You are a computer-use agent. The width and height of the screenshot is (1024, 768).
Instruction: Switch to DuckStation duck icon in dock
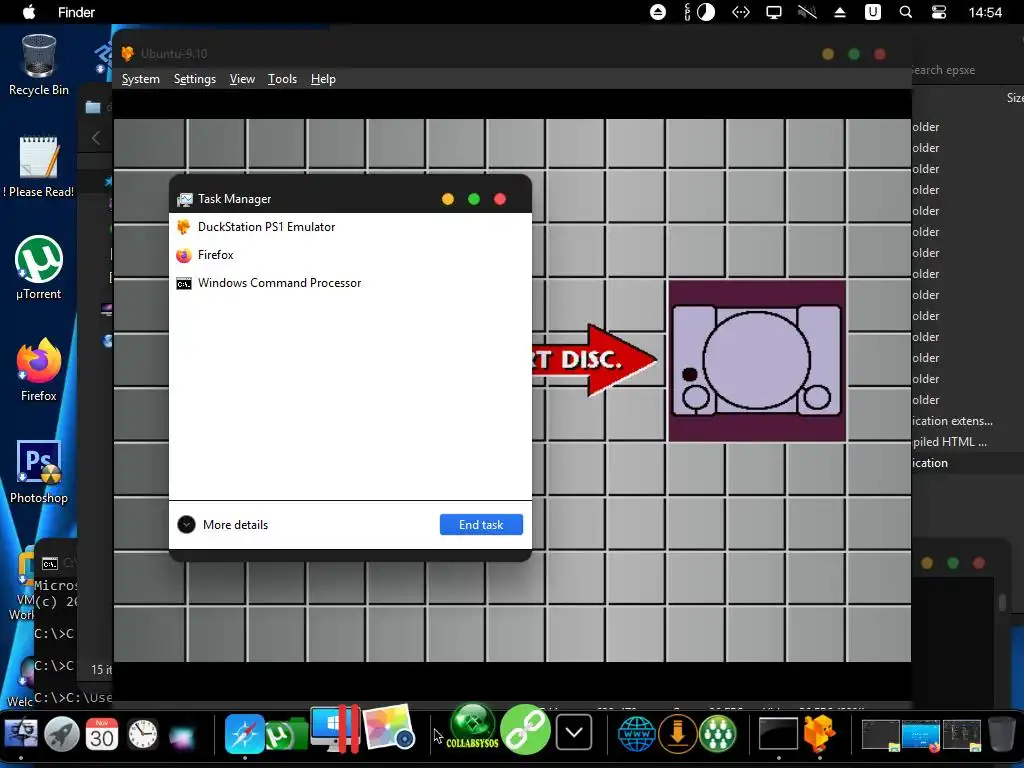tap(820, 733)
